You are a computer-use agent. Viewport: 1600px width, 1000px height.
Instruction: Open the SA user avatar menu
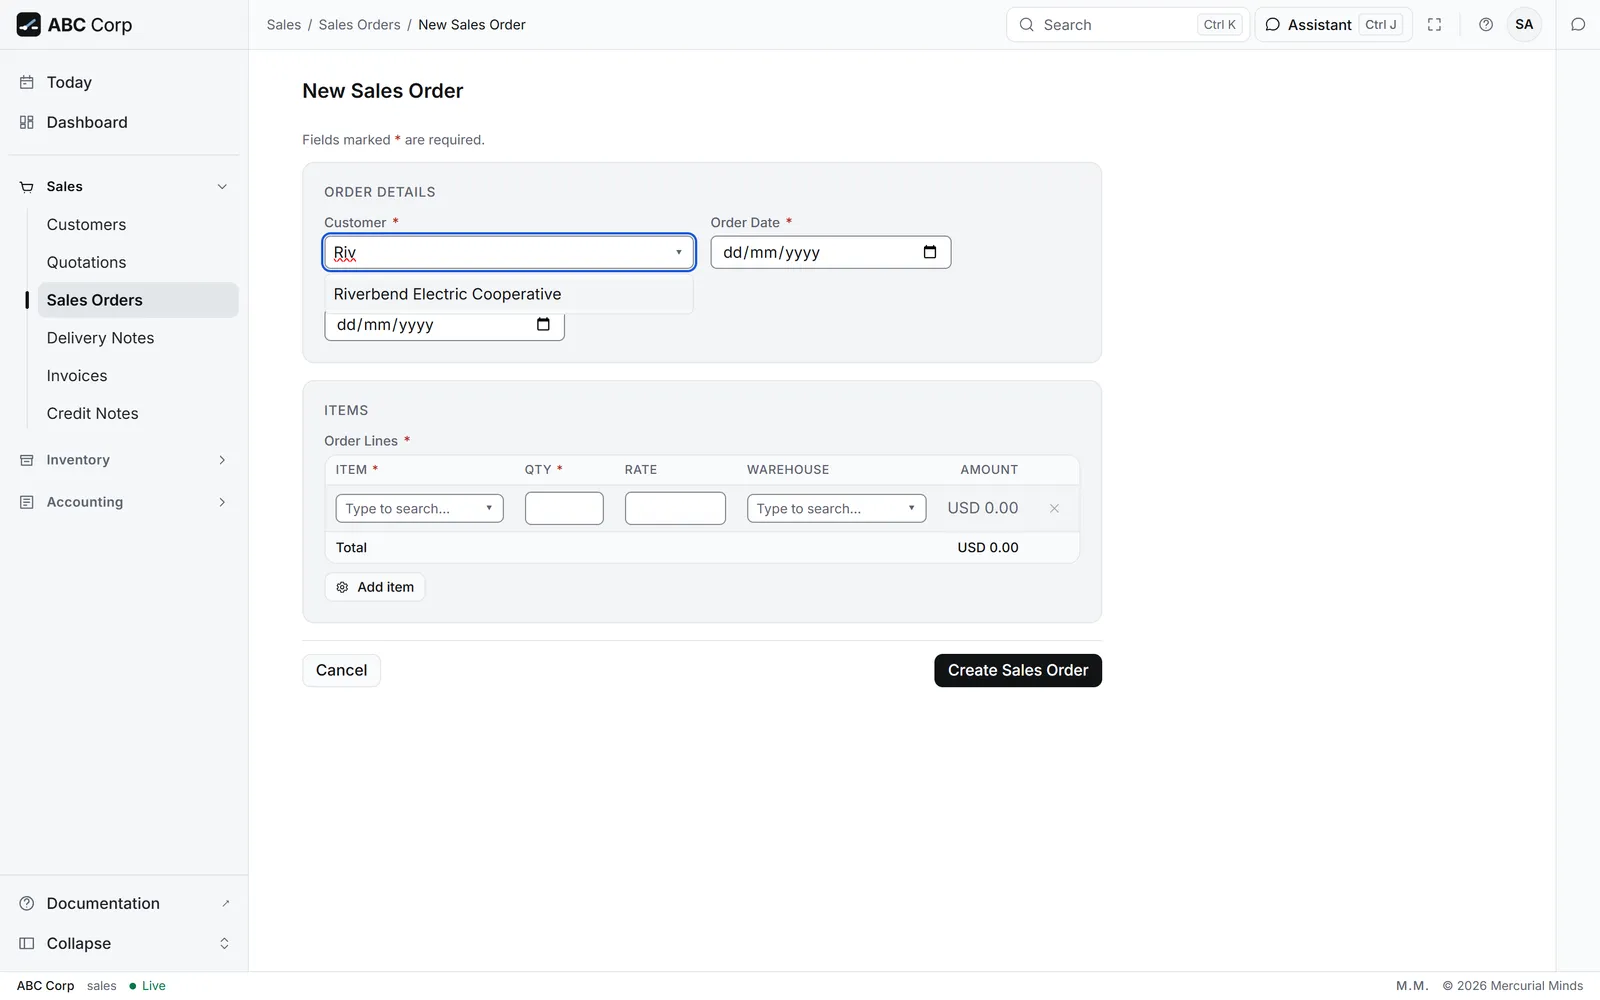[1524, 25]
